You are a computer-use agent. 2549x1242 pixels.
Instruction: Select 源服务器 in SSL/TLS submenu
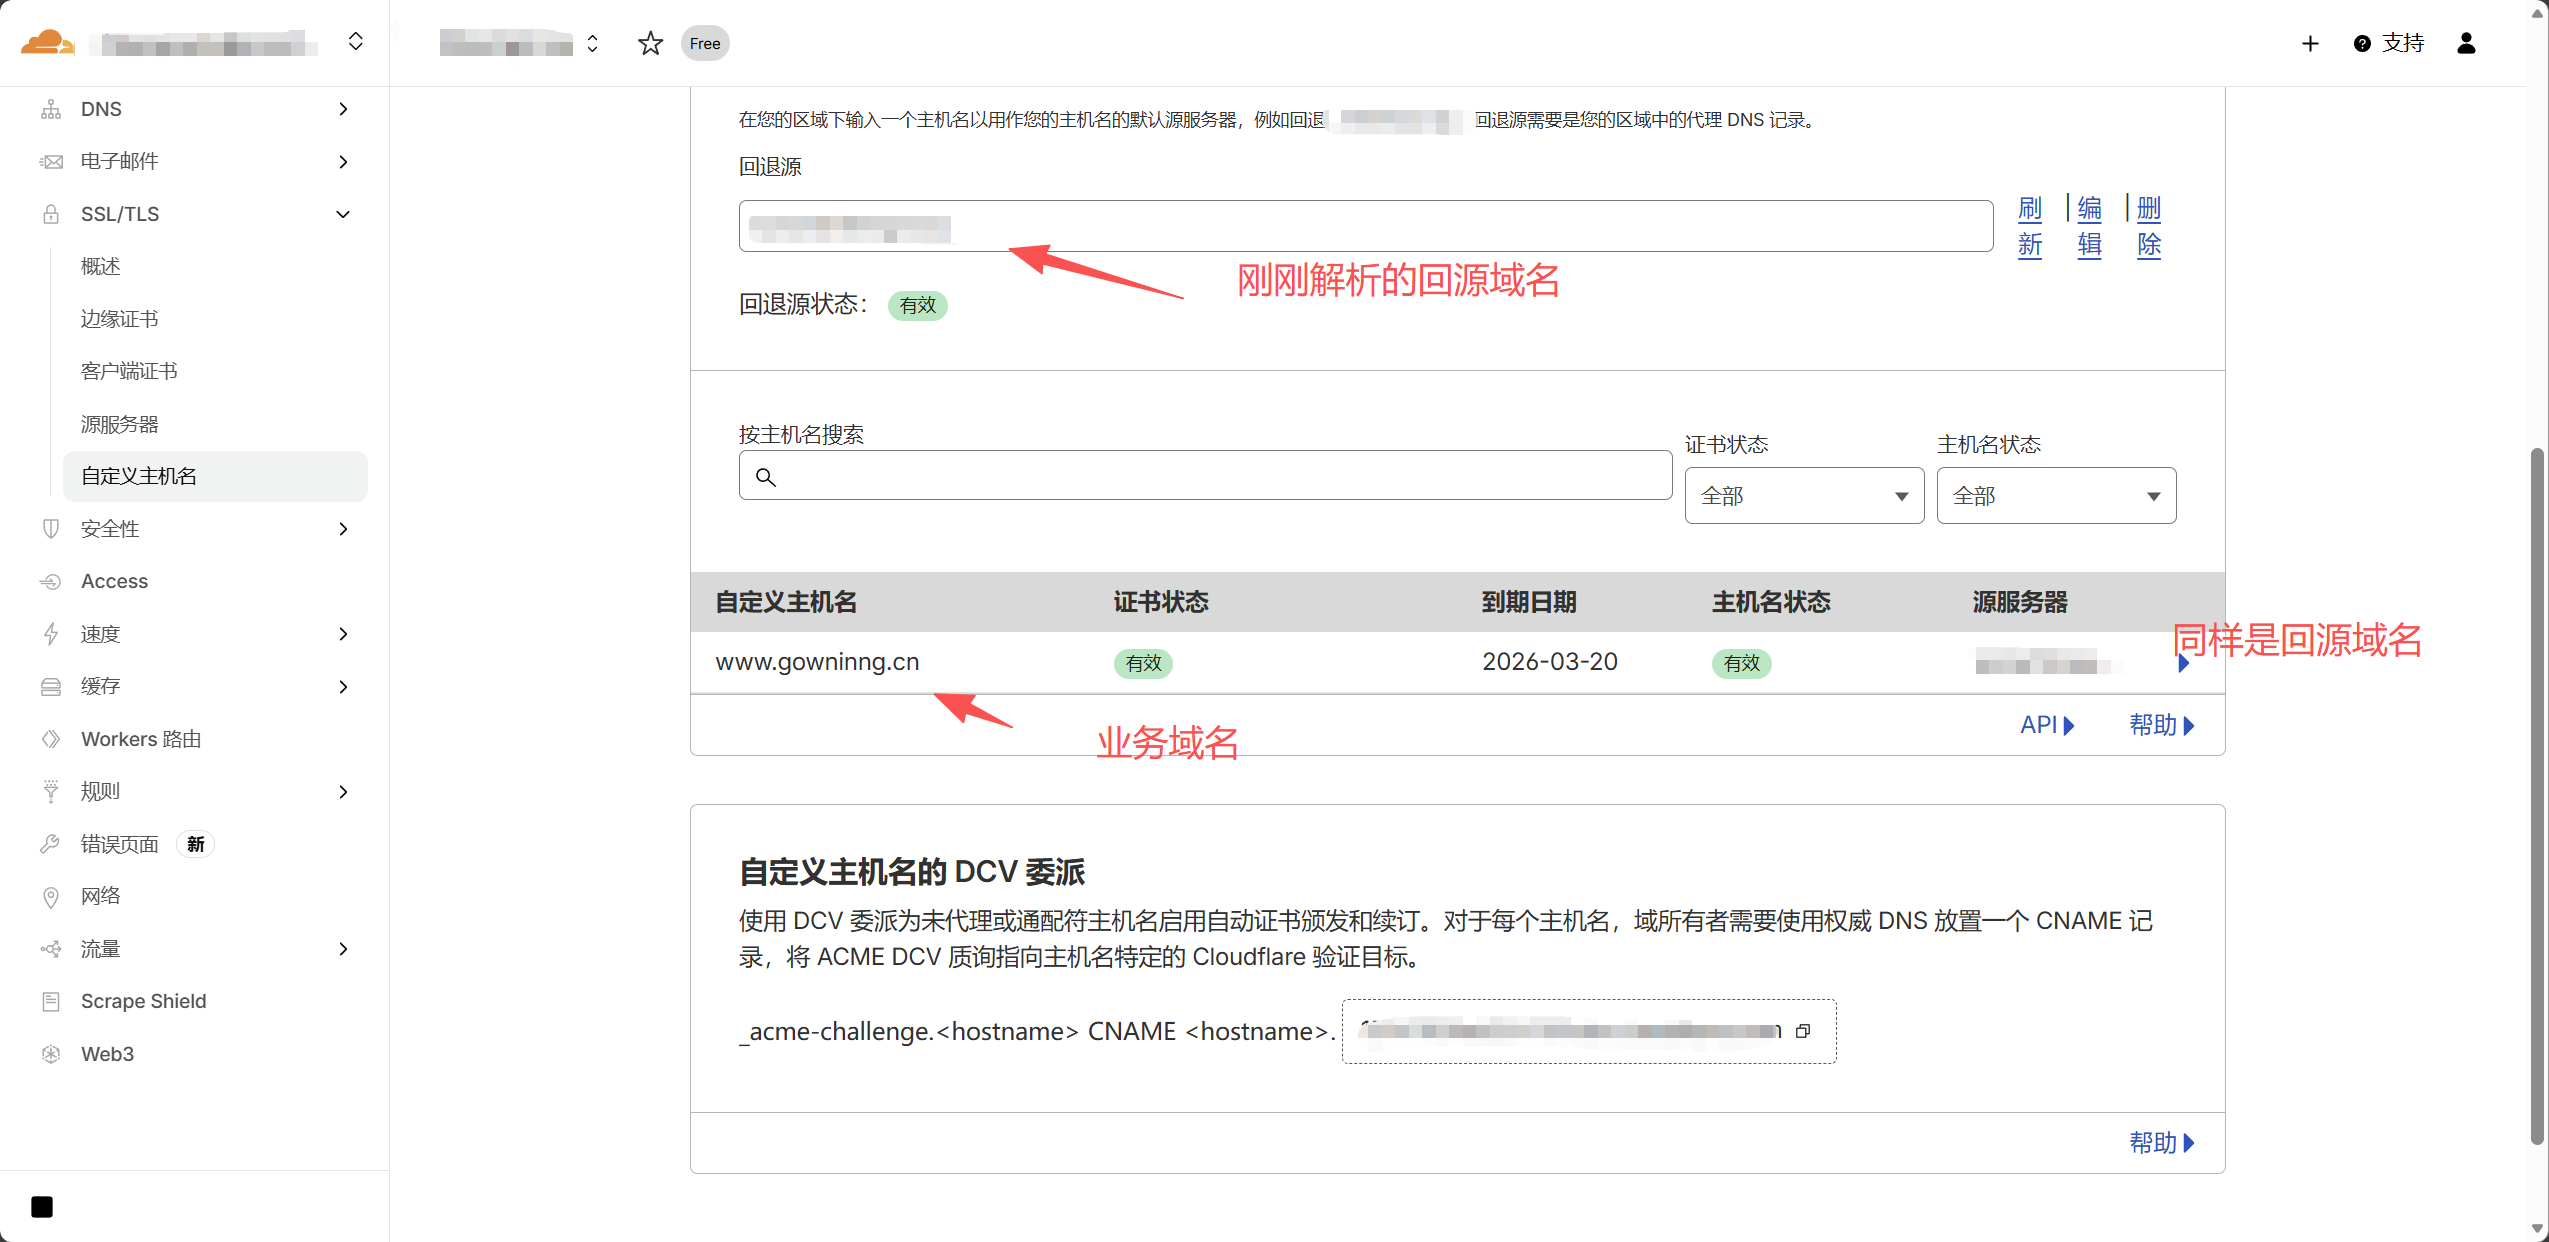(119, 424)
